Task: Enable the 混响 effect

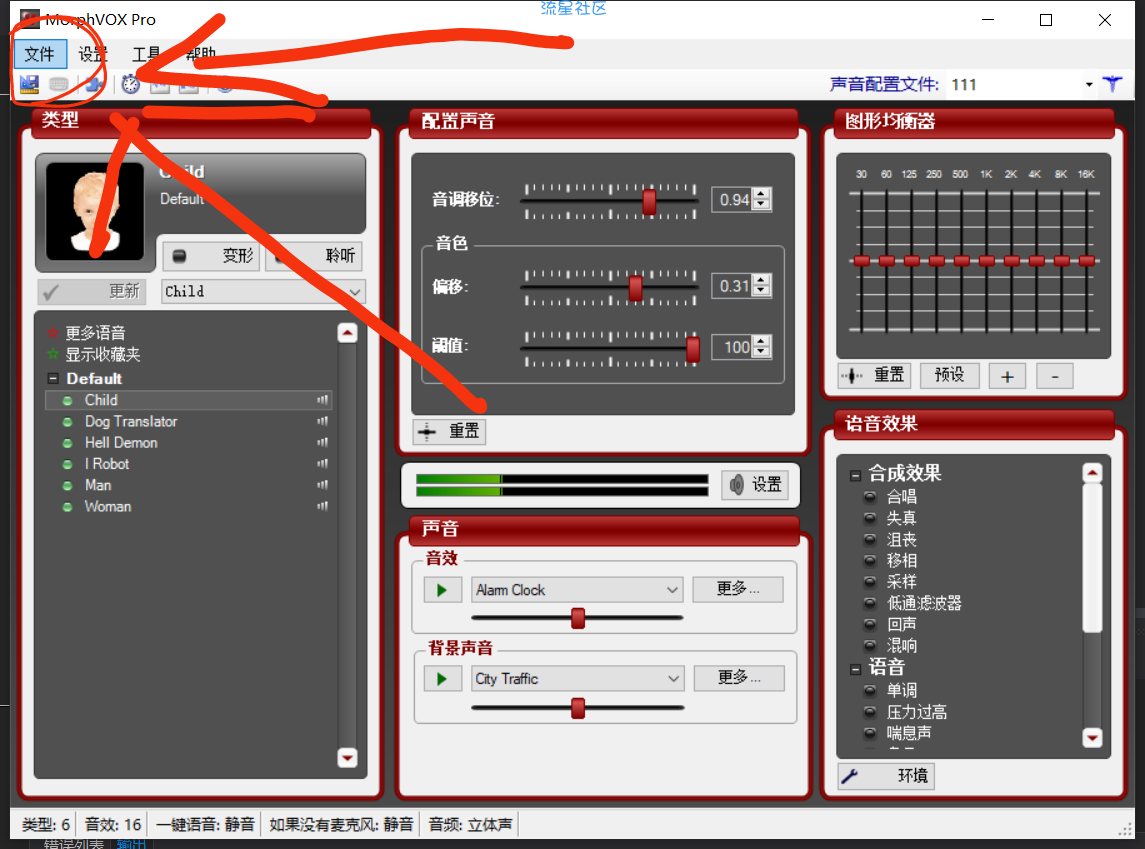Action: tap(870, 645)
